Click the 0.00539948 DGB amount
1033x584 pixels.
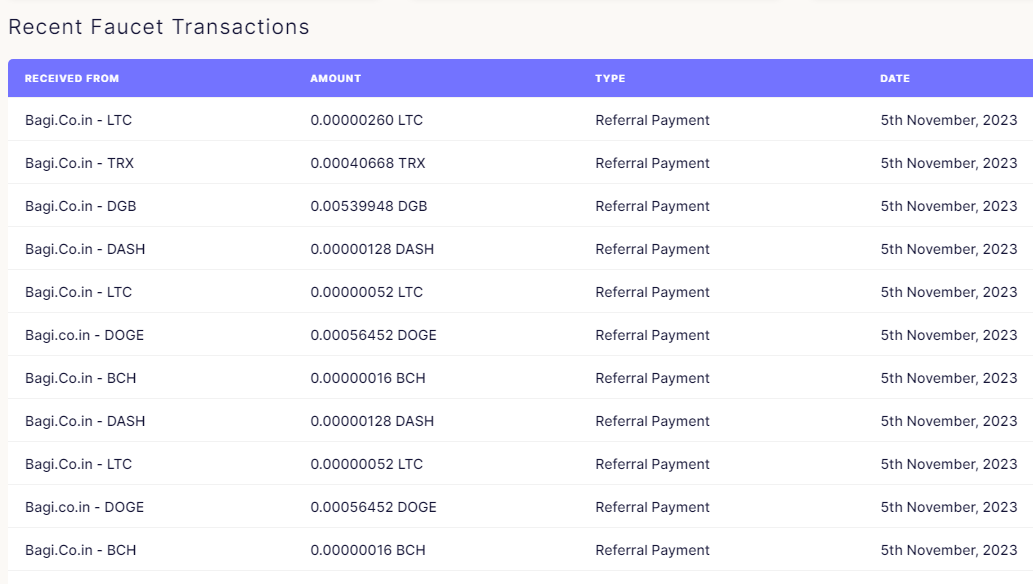[x=369, y=206]
